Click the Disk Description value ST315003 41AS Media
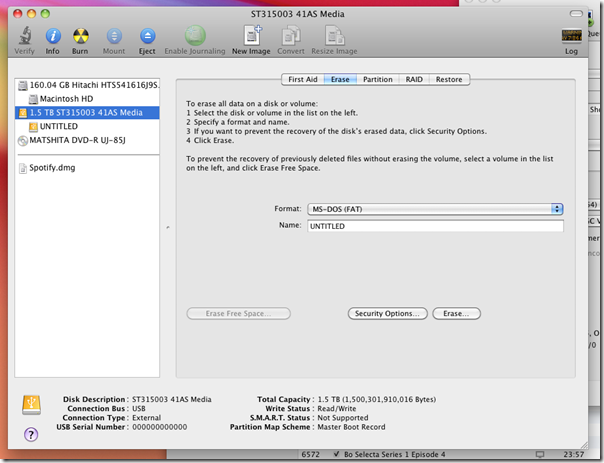This screenshot has width=604, height=463. pyautogui.click(x=172, y=399)
